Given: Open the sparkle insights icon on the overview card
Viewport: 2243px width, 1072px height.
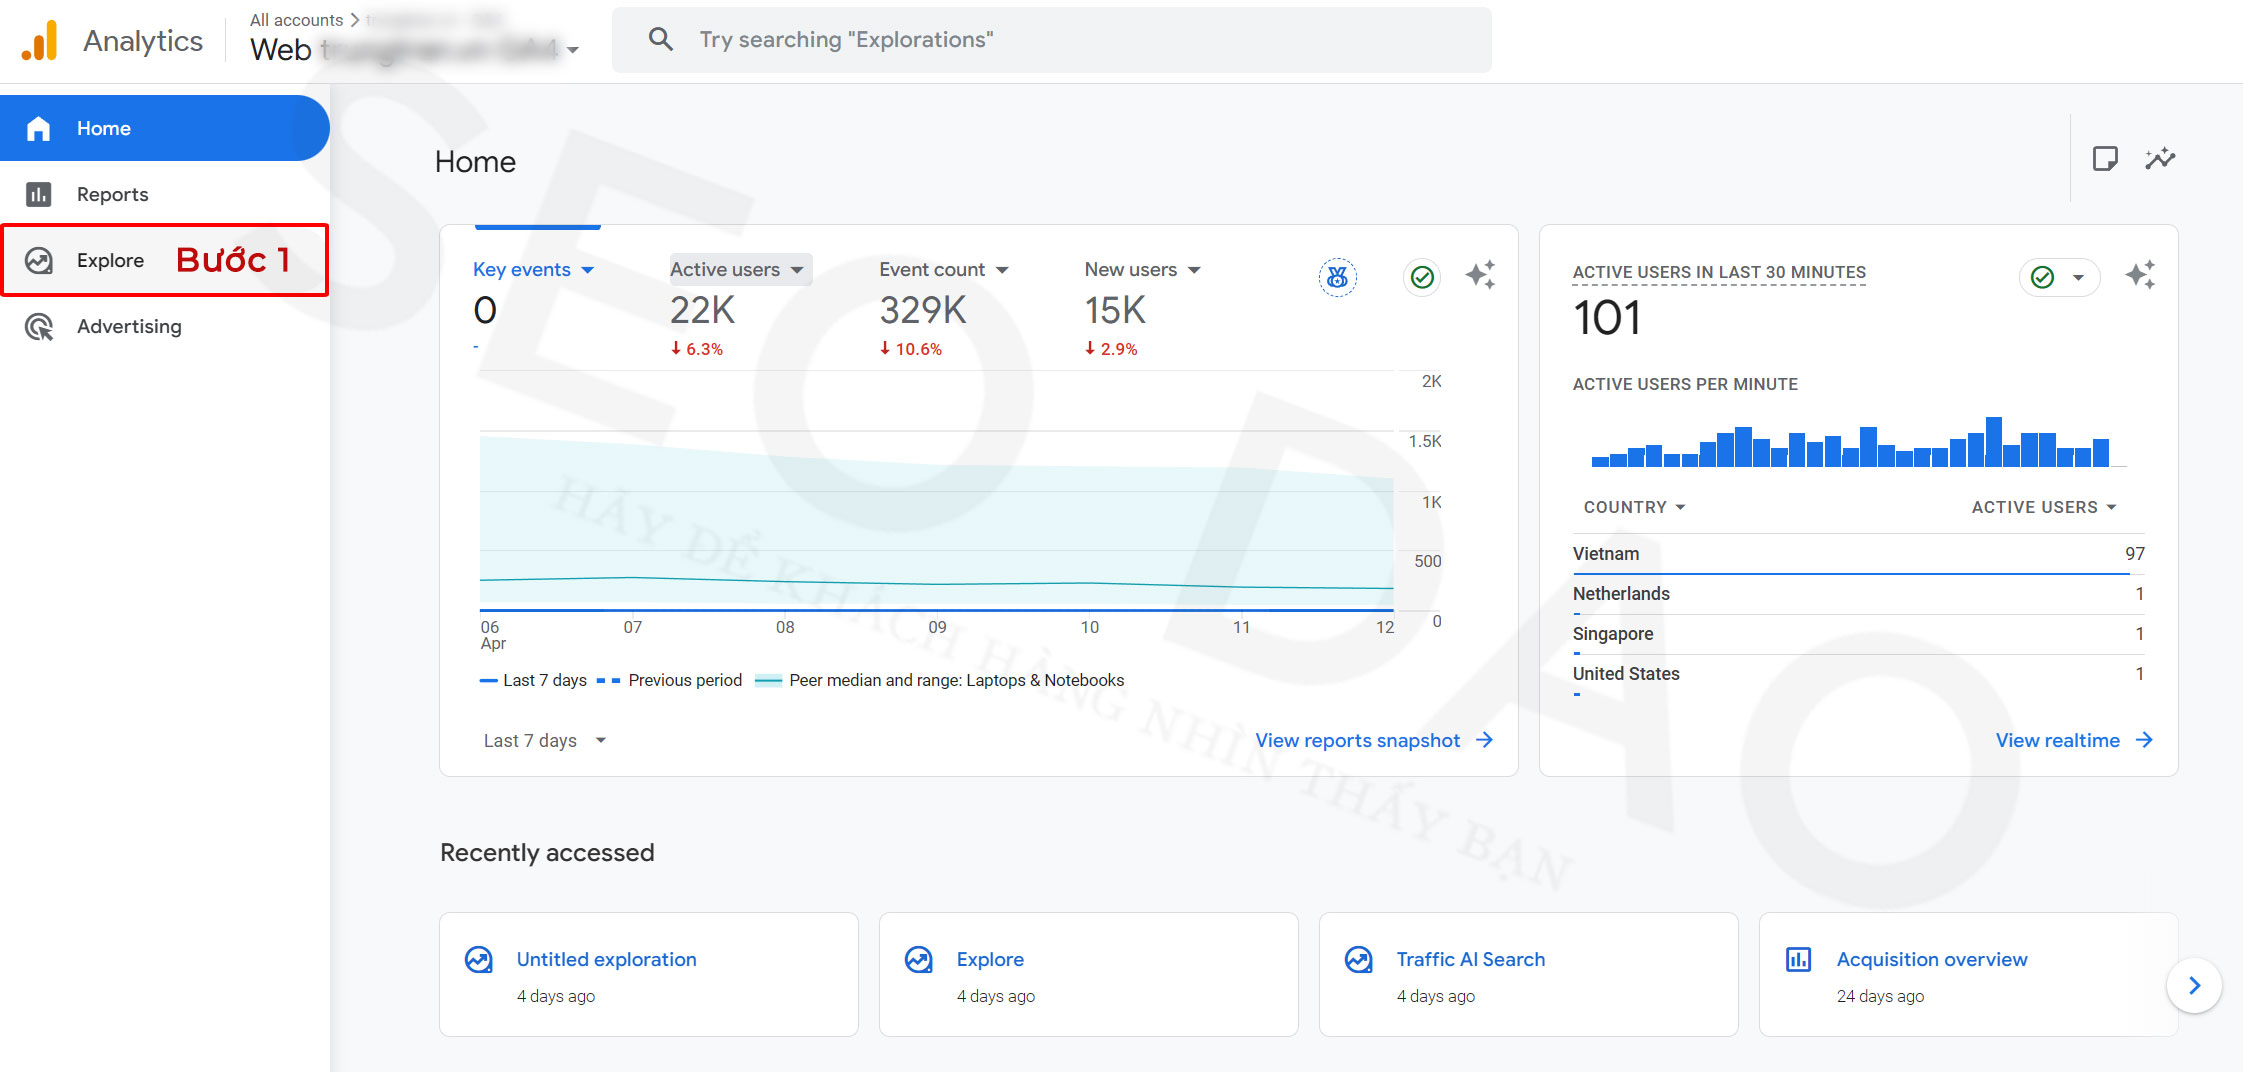Looking at the screenshot, I should (x=1480, y=275).
